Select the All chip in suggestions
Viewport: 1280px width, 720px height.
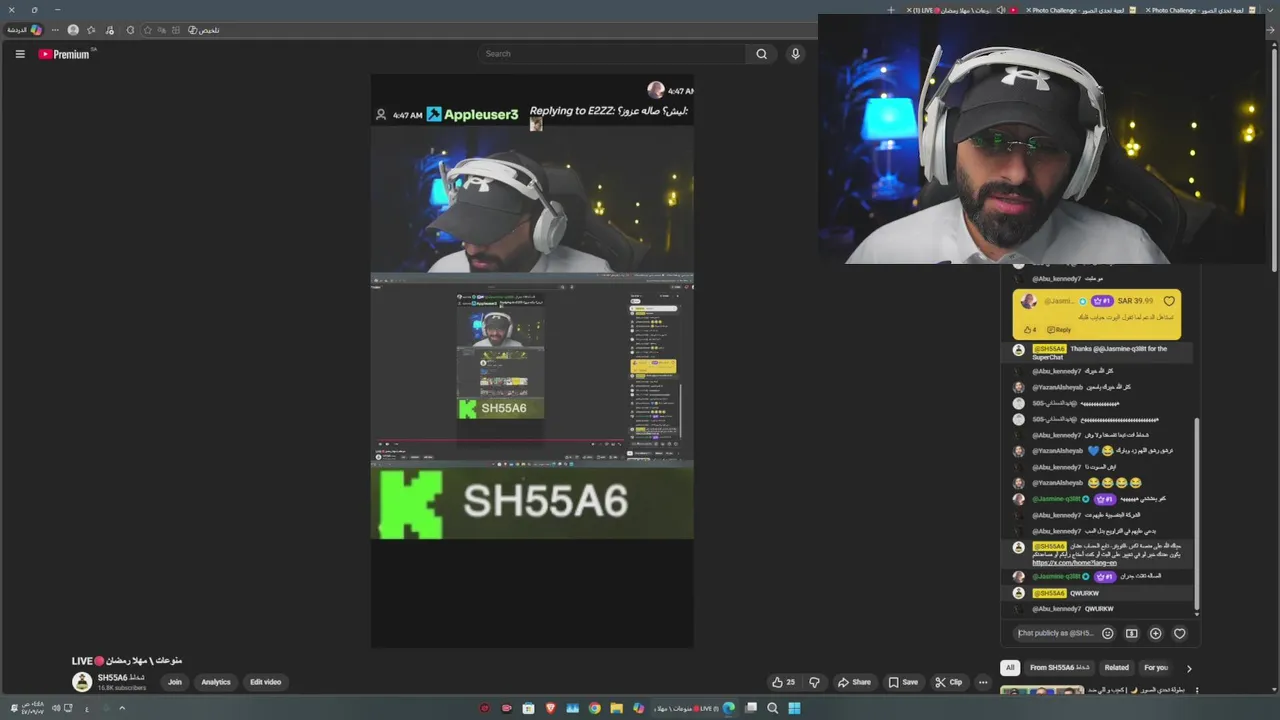pyautogui.click(x=1010, y=668)
